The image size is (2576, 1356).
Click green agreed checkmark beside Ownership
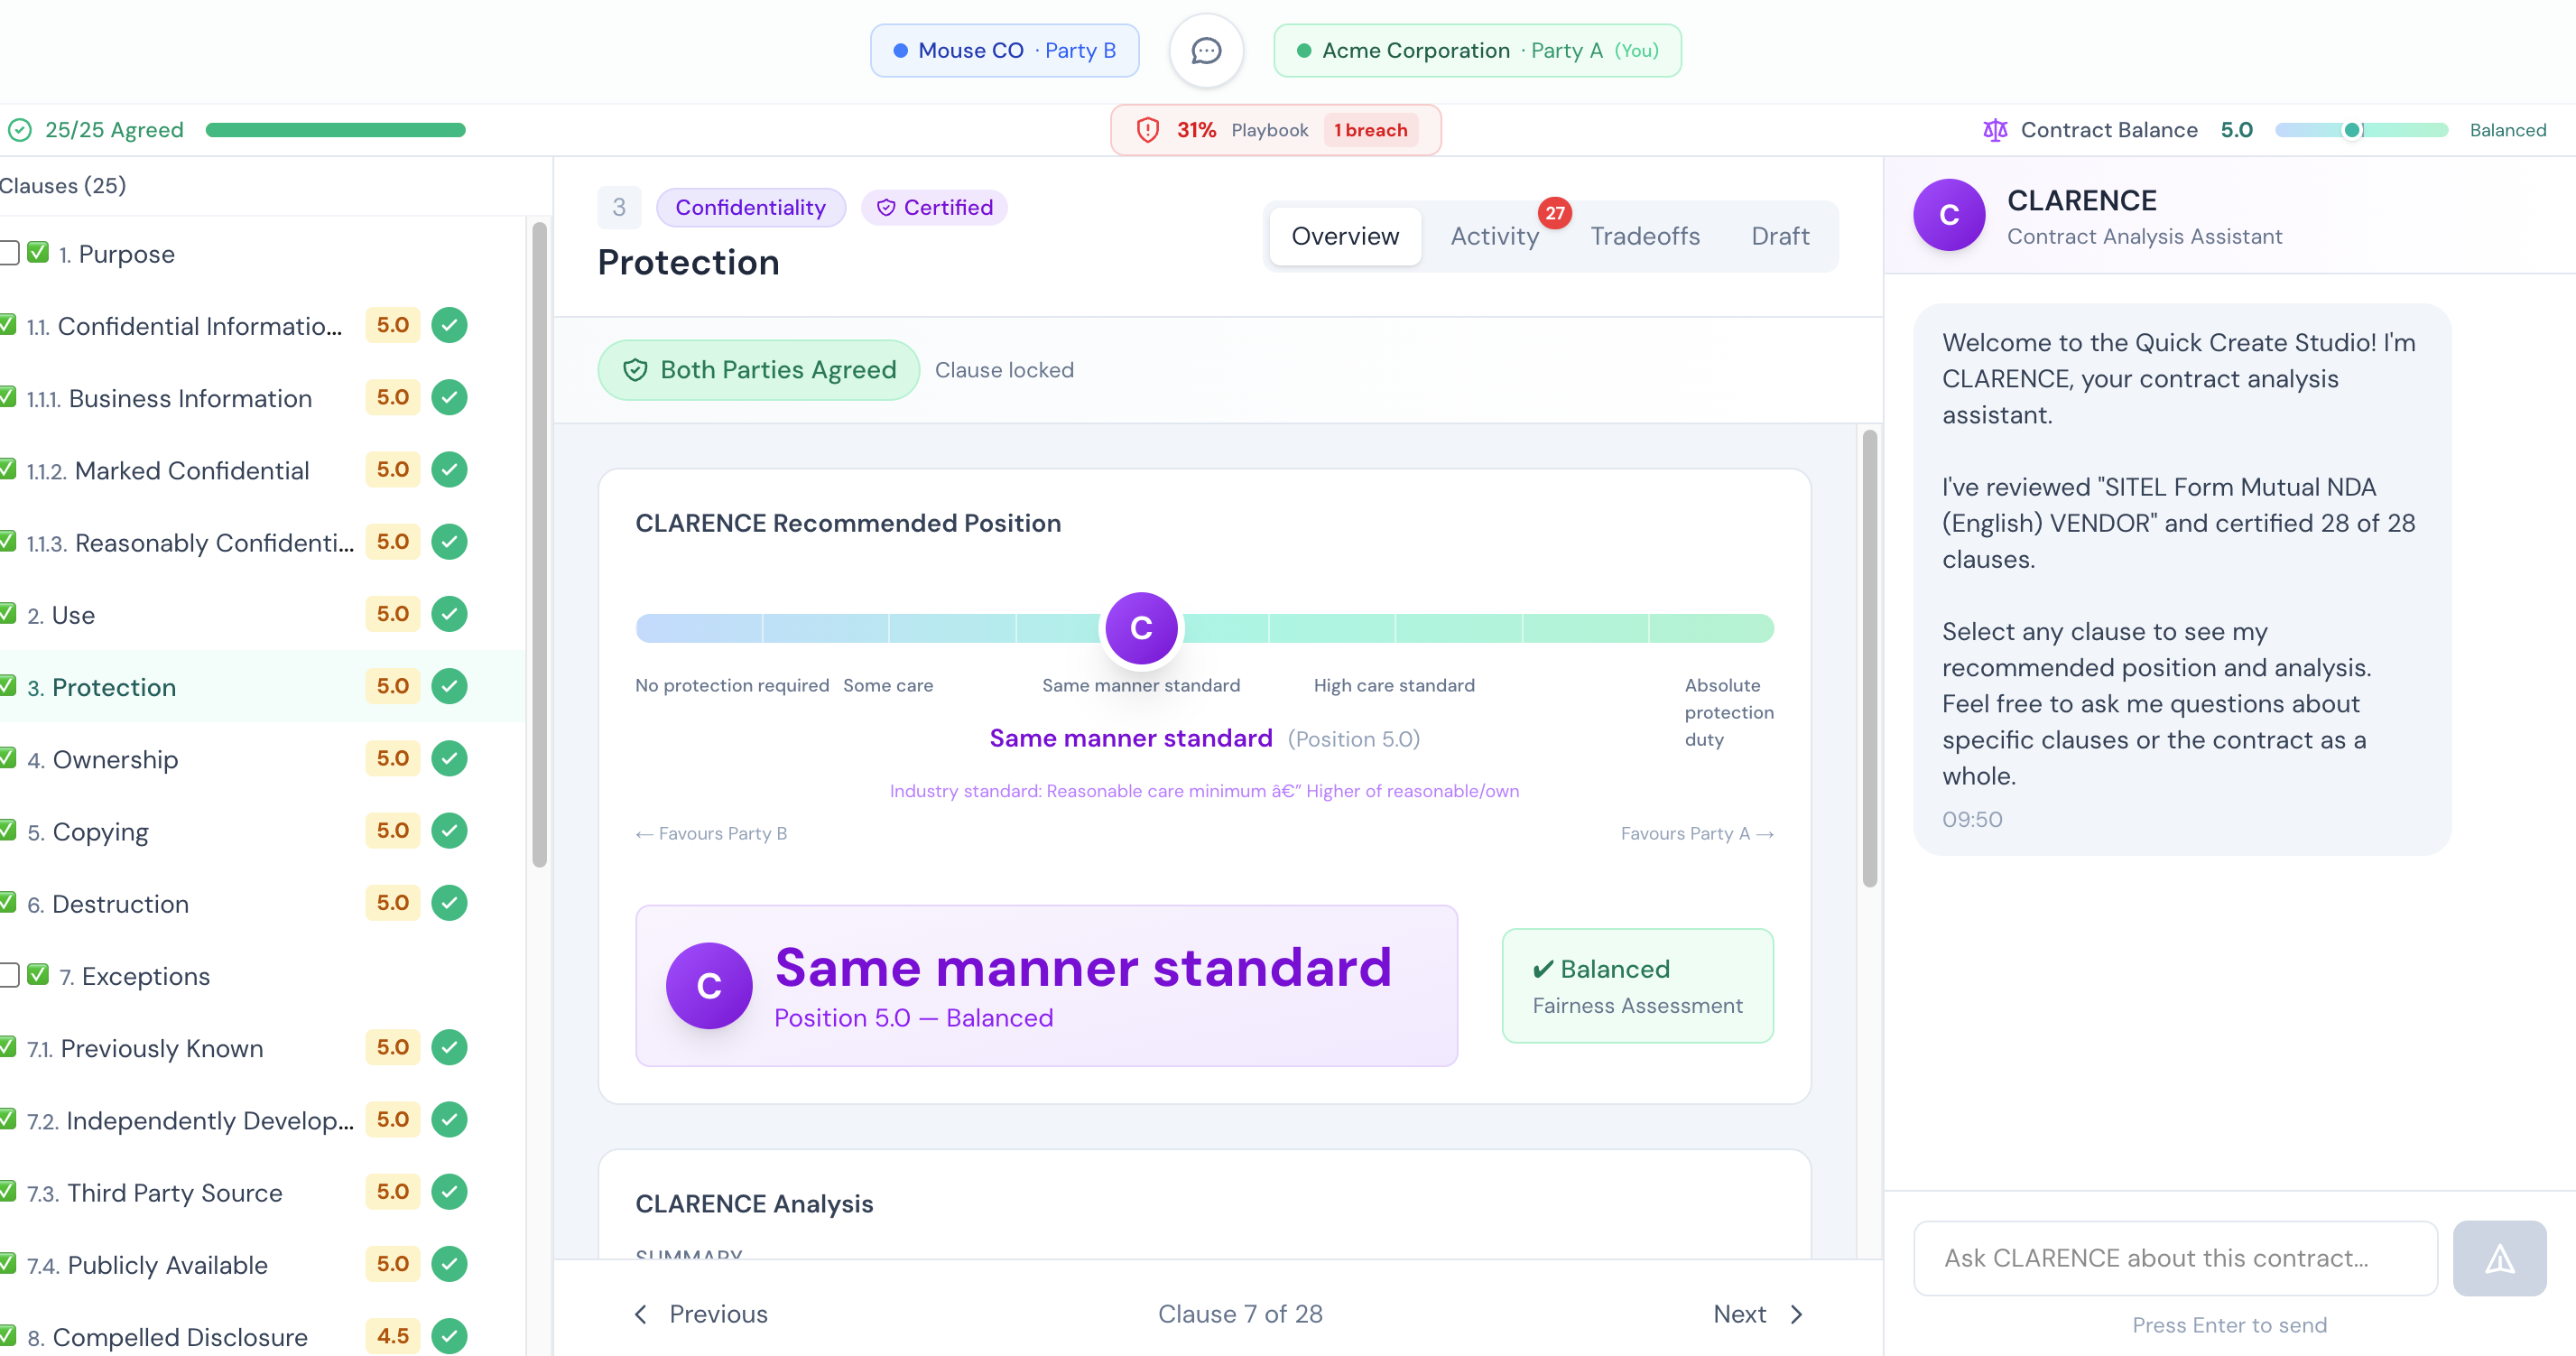pos(449,758)
